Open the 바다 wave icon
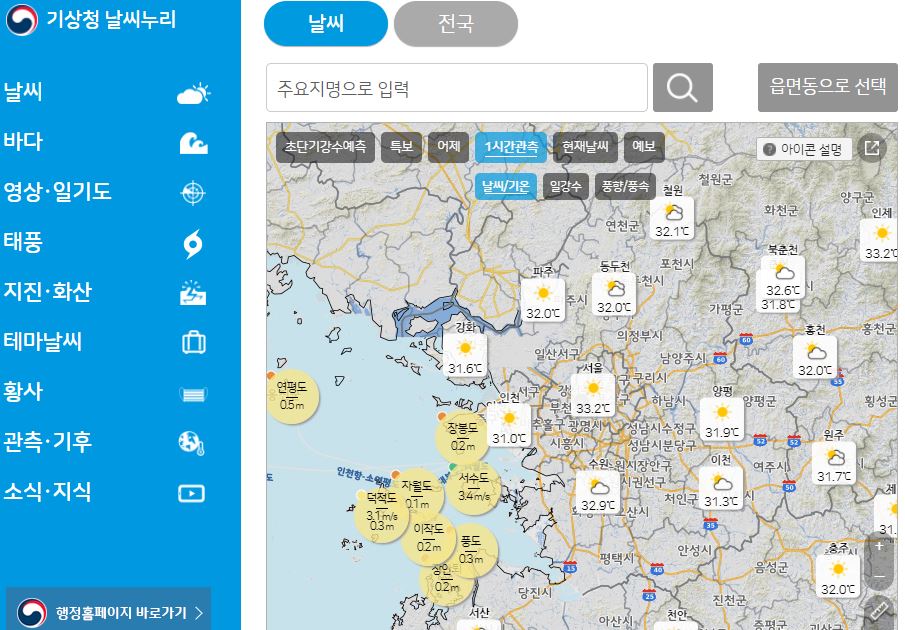This screenshot has width=905, height=630. (193, 143)
